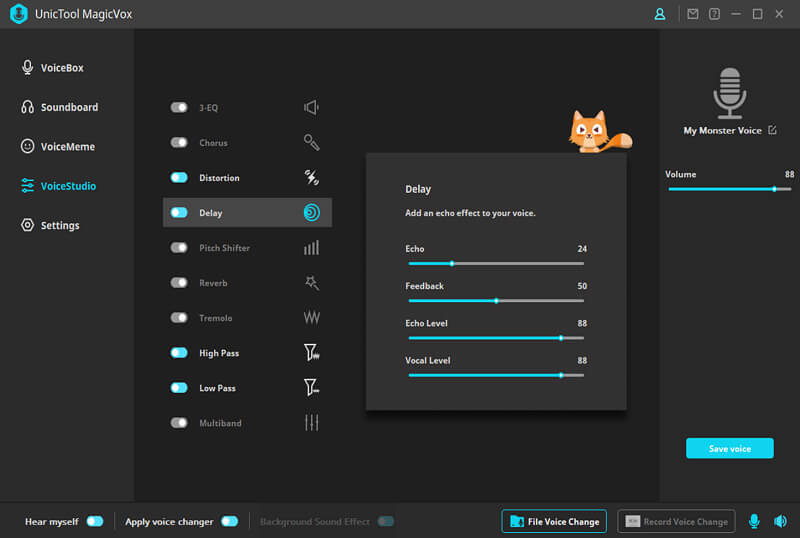Enable the Multiband effect toggle
800x538 pixels.
click(179, 423)
